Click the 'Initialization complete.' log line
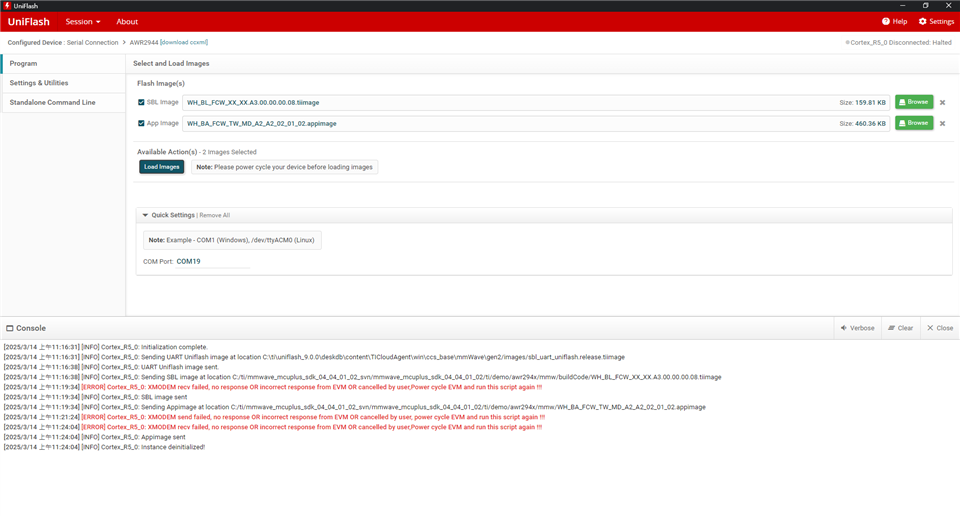960x516 pixels. pos(106,347)
